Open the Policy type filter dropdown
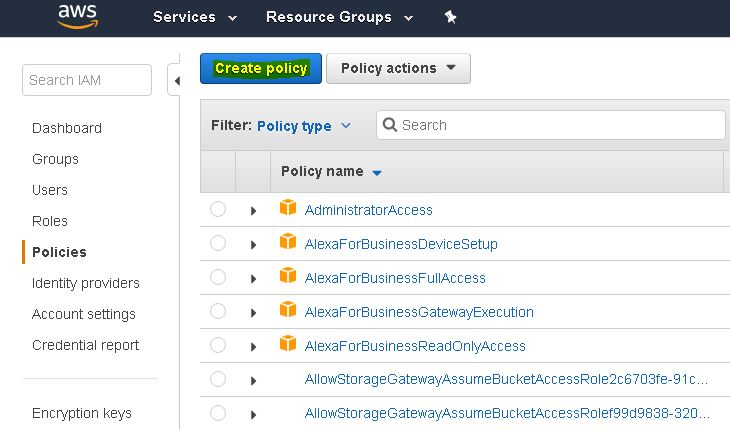The width and height of the screenshot is (730, 430). coord(303,126)
